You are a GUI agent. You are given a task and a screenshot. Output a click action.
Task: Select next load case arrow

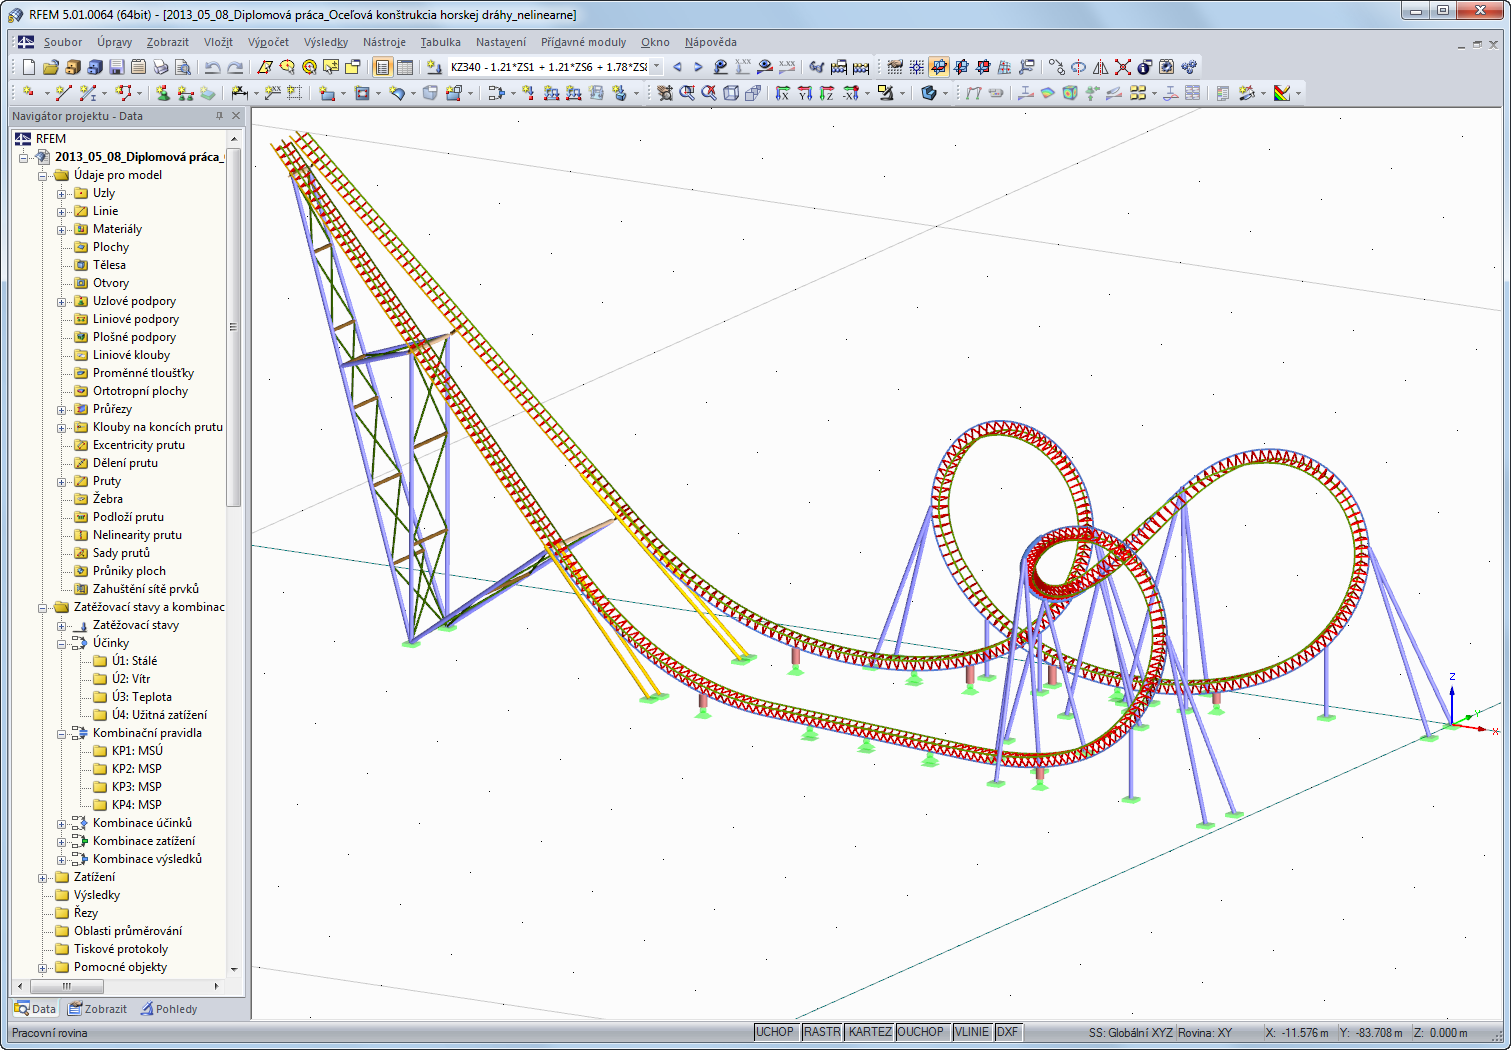point(698,67)
